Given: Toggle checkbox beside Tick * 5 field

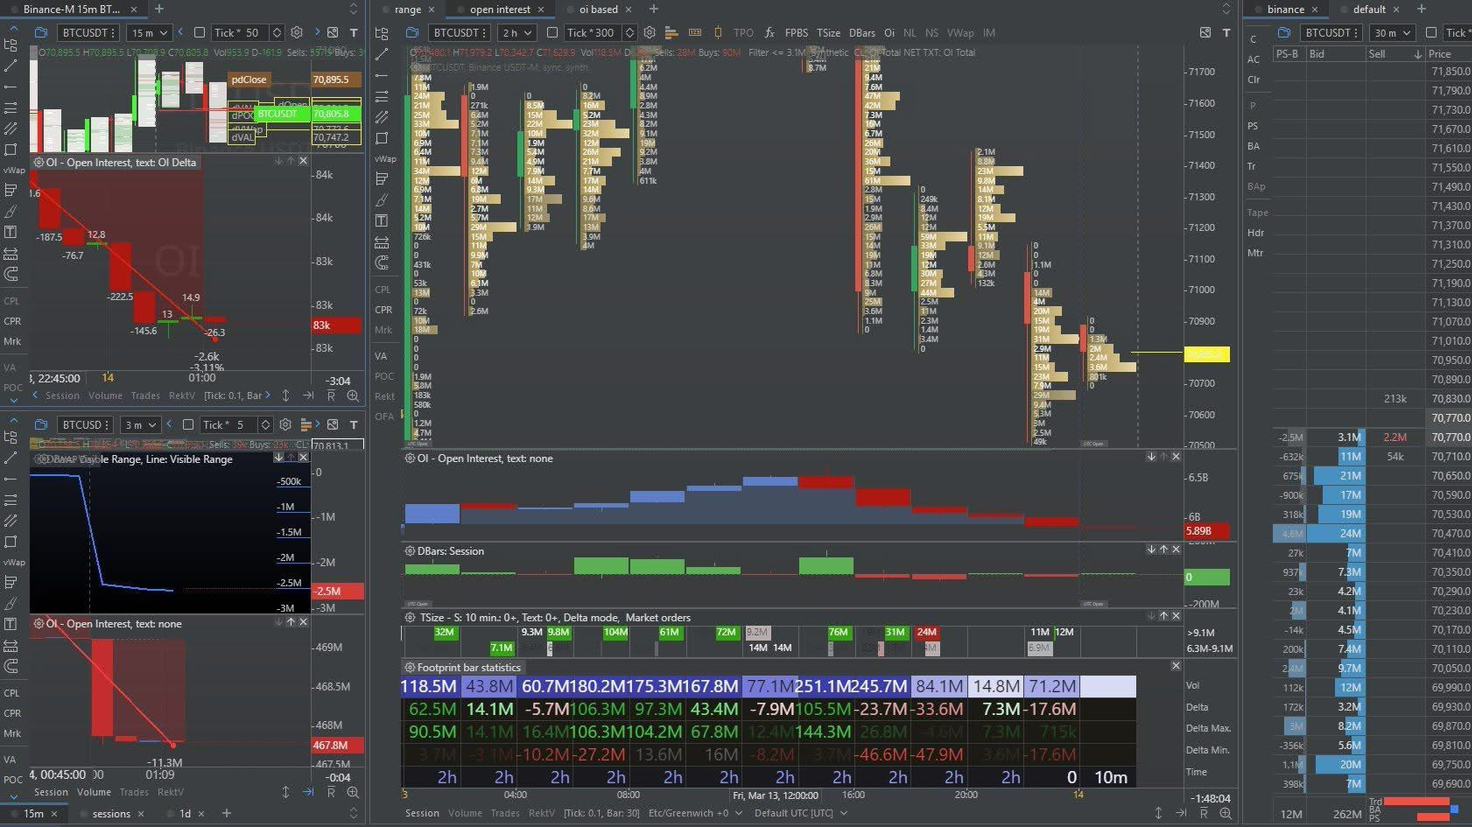Looking at the screenshot, I should [188, 425].
